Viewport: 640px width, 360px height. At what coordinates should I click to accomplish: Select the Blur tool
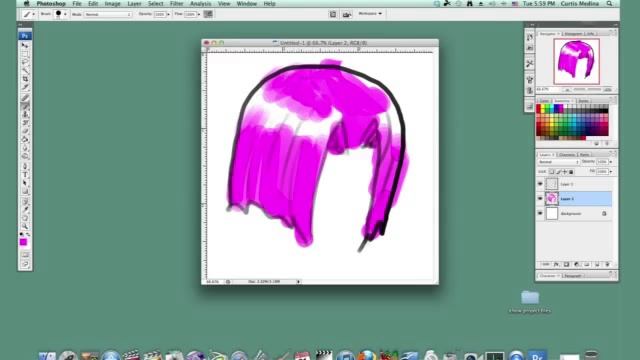pyautogui.click(x=25, y=148)
